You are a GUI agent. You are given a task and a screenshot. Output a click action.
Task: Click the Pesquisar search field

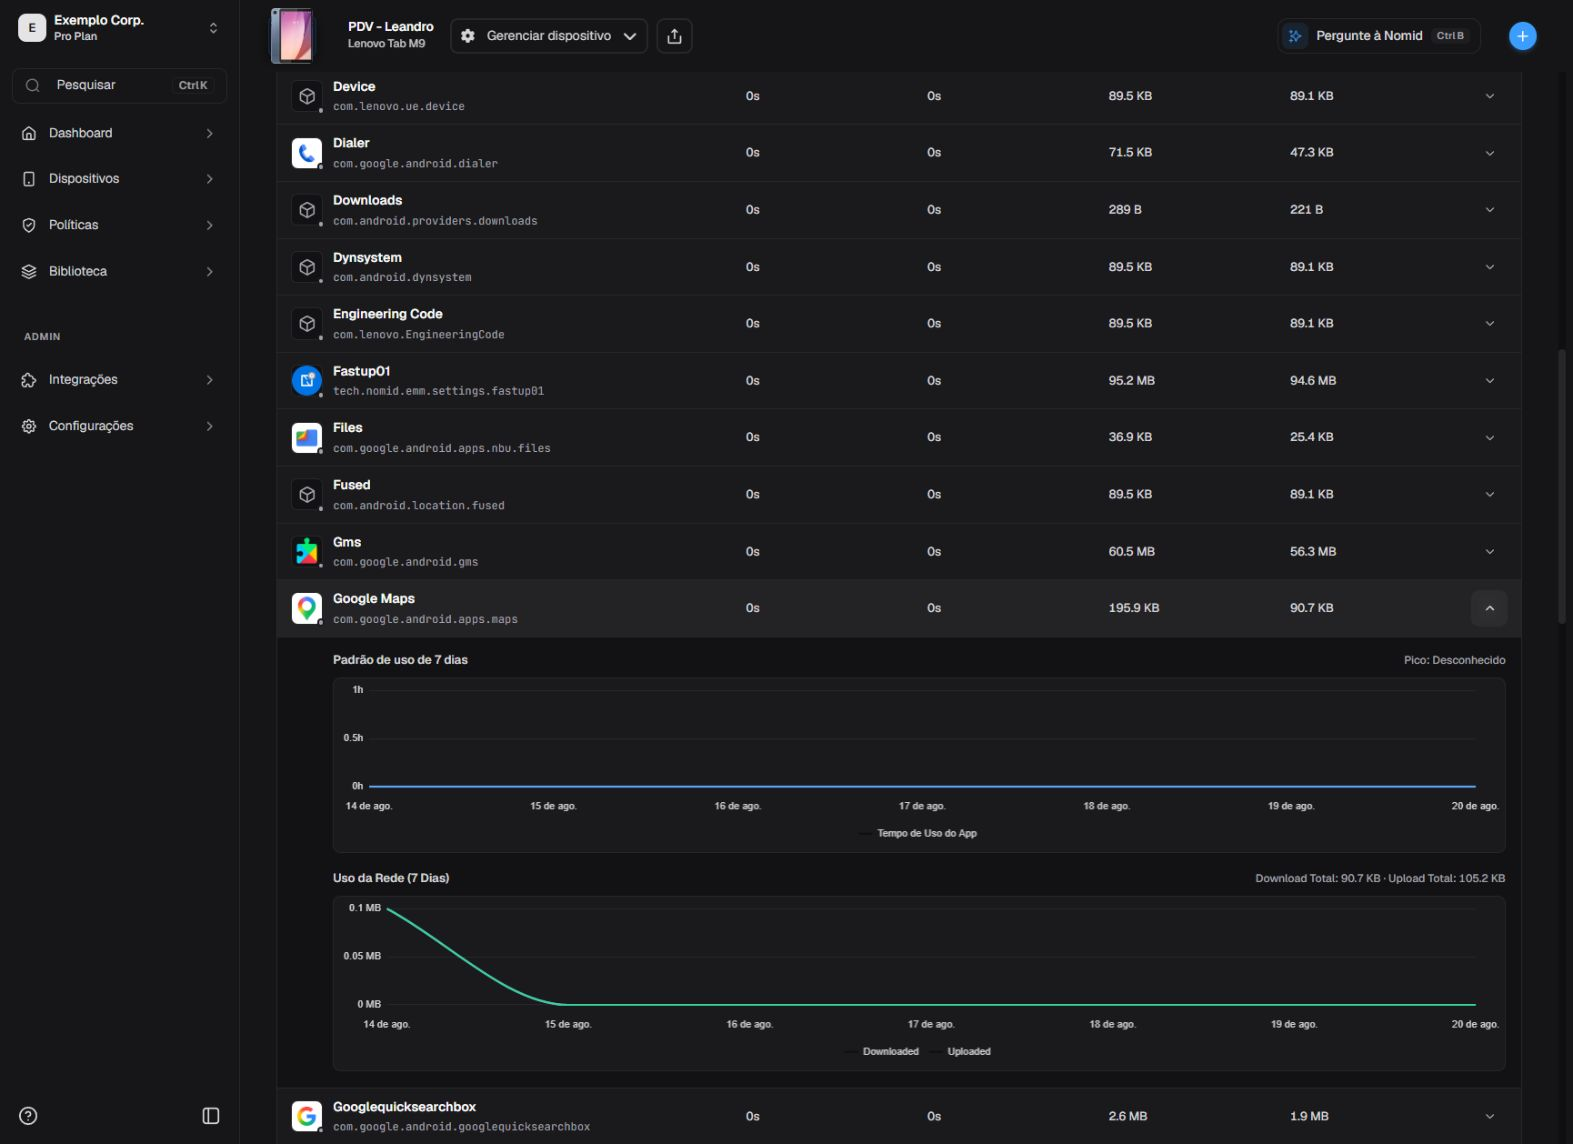pos(120,85)
